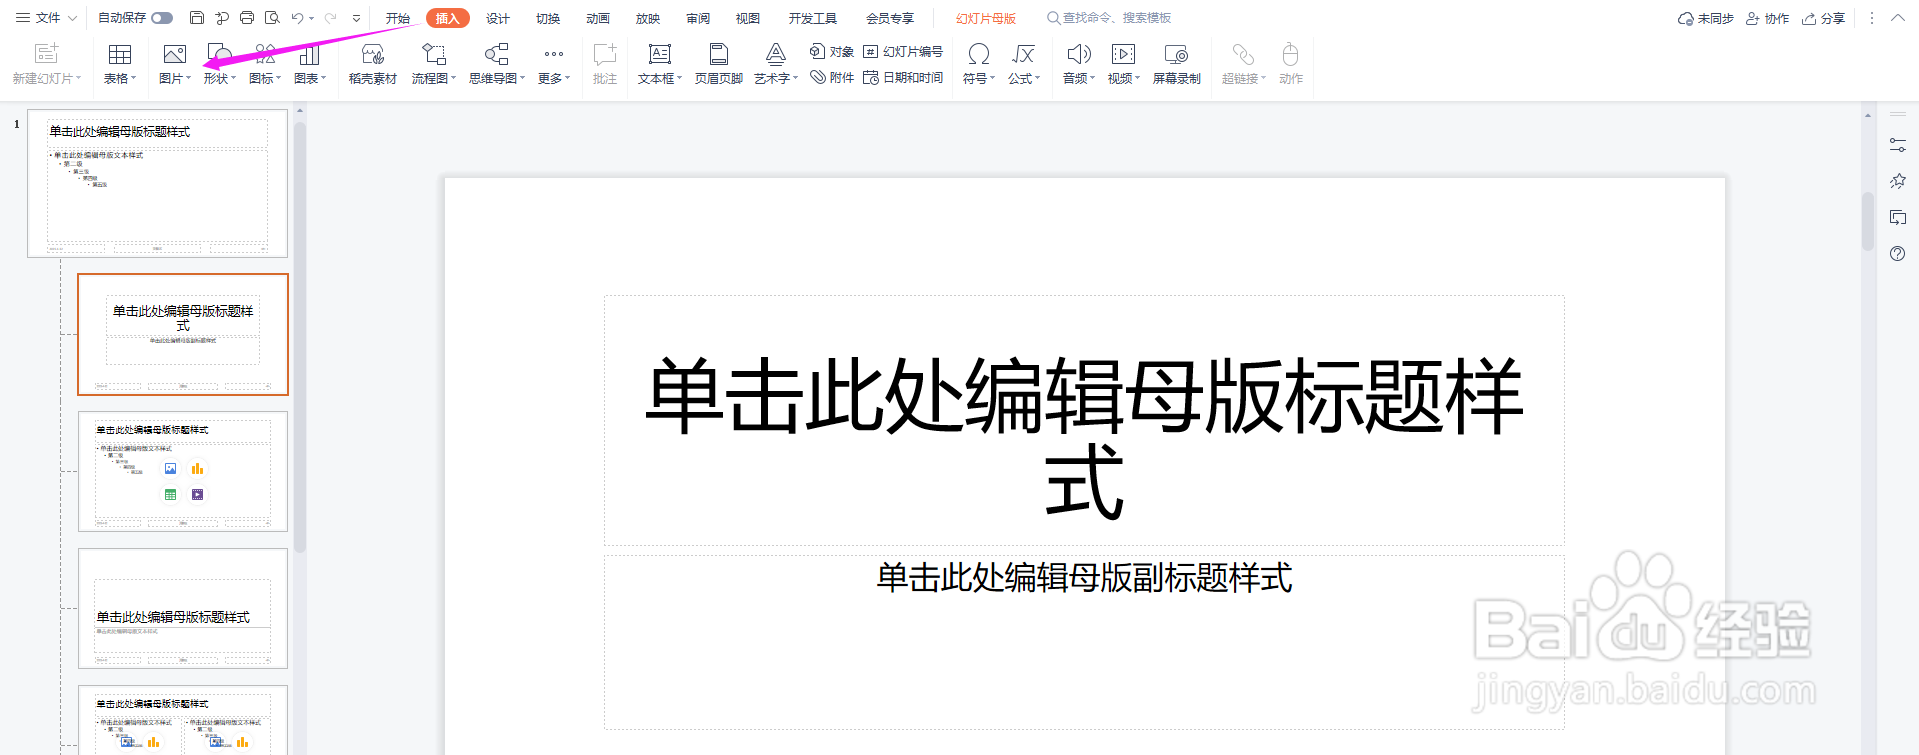The image size is (1919, 755).
Task: Switch to the 视图 View tab
Action: [x=748, y=18]
